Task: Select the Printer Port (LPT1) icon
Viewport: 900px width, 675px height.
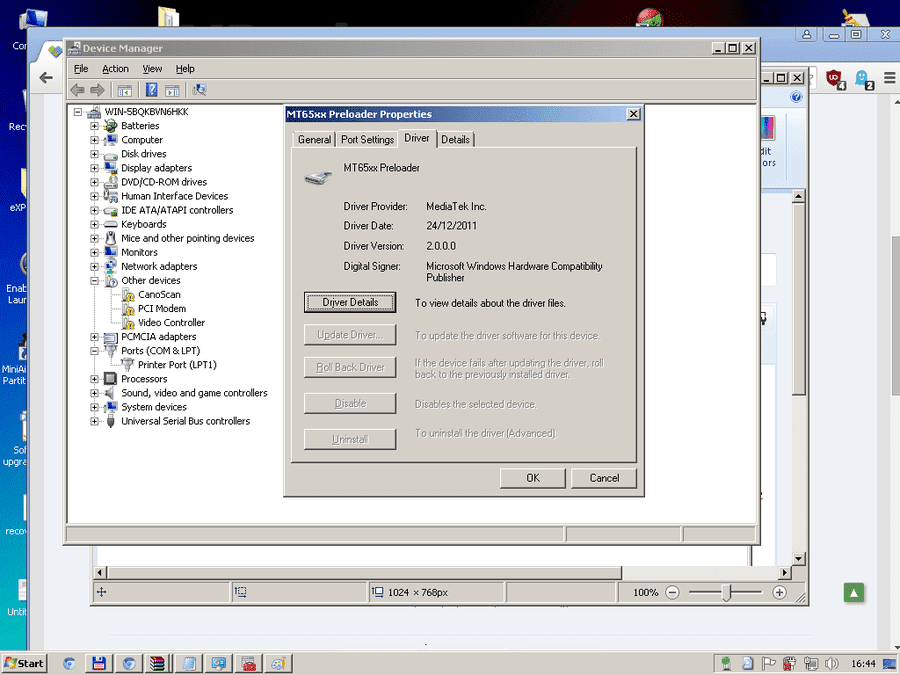Action: coord(128,365)
